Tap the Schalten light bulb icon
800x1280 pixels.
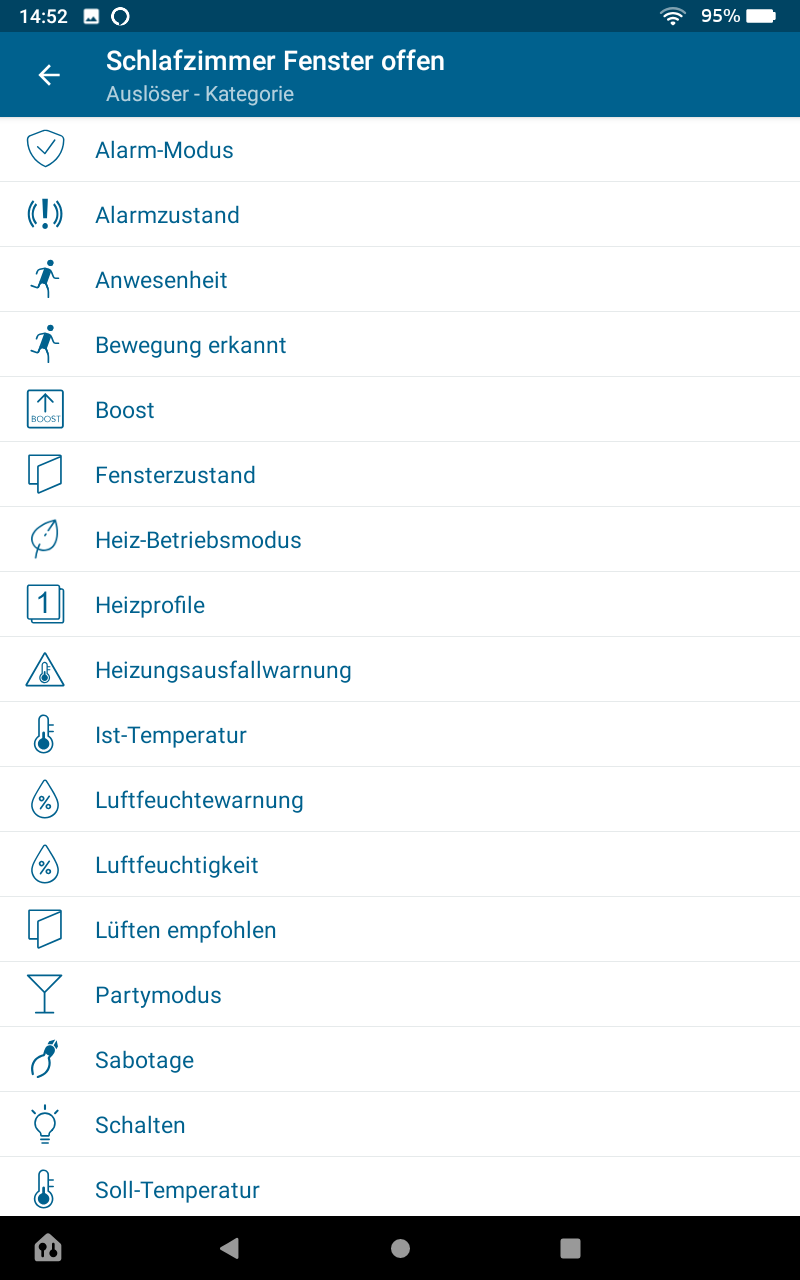click(x=45, y=1125)
